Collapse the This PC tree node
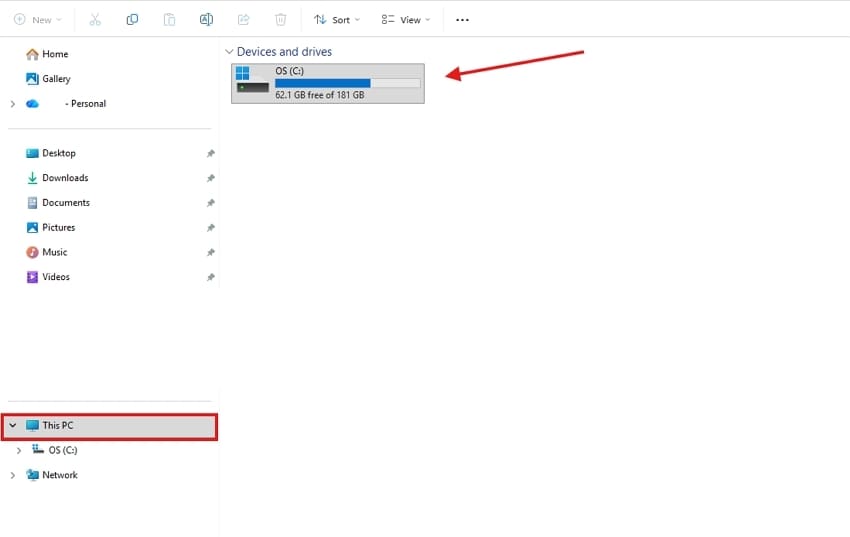850x537 pixels. (x=12, y=425)
